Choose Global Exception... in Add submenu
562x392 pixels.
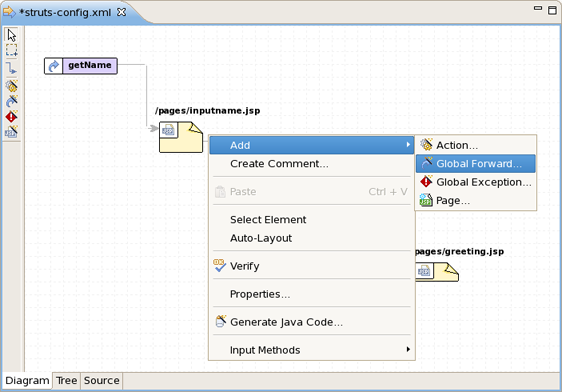click(476, 182)
